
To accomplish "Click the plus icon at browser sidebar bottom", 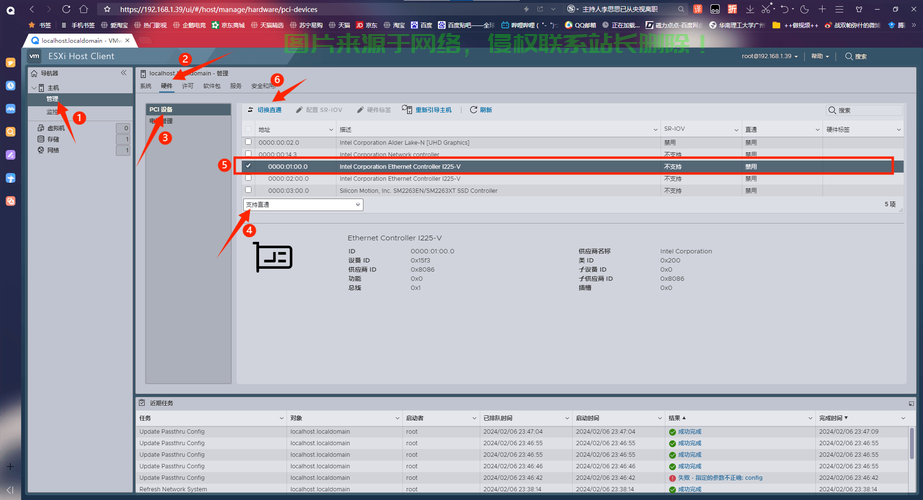I will (10, 466).
